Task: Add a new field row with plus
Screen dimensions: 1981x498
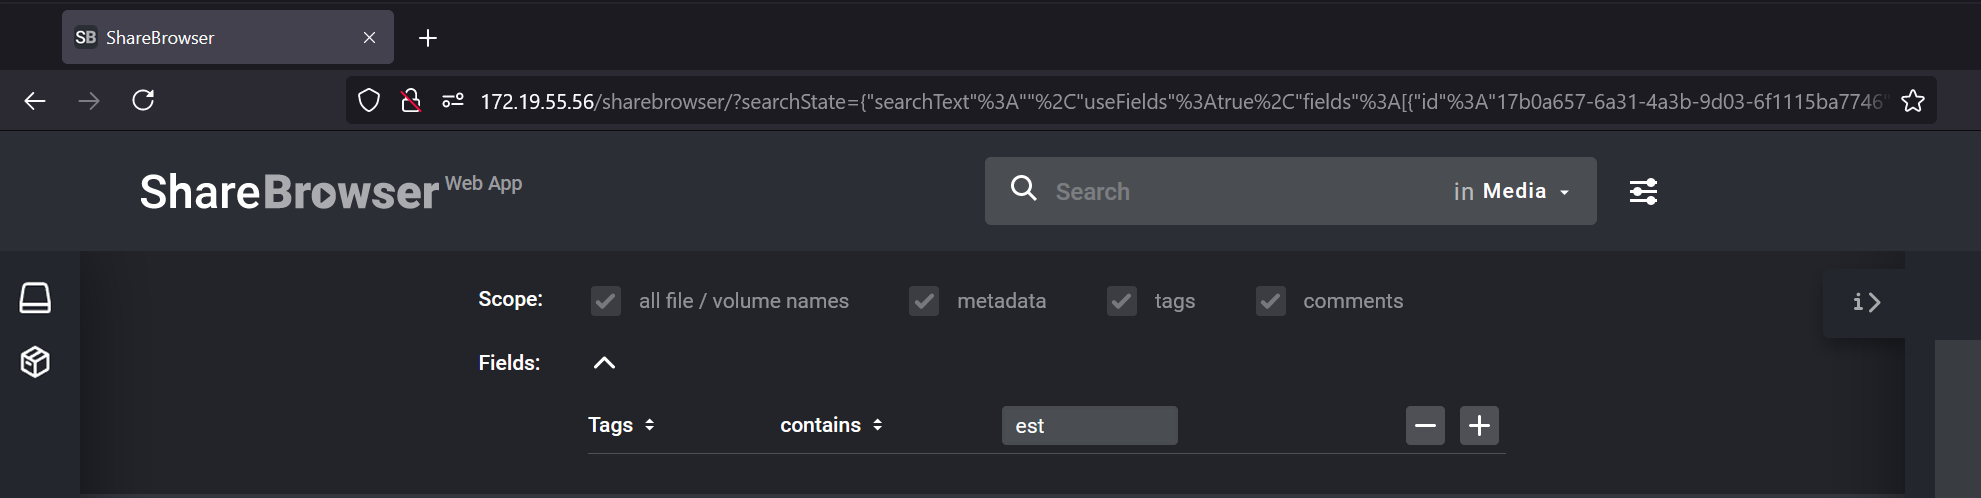Action: tap(1479, 426)
